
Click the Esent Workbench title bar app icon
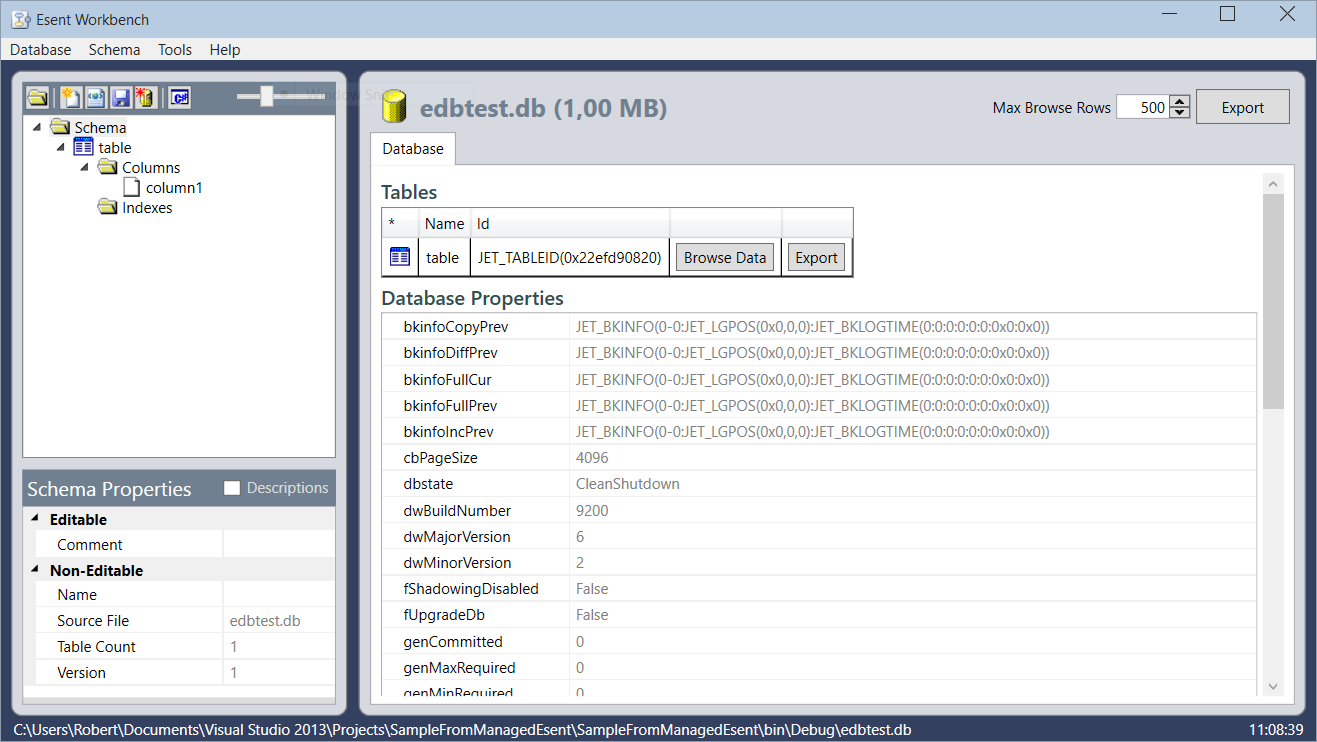coord(20,20)
